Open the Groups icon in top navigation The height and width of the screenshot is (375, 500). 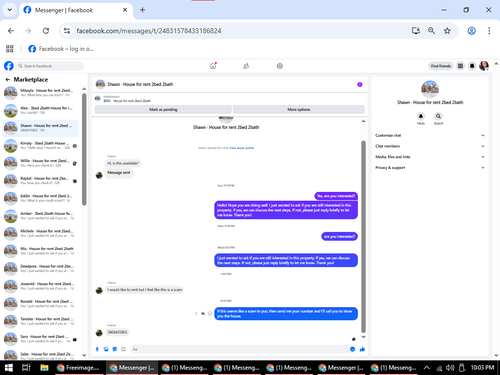280,66
